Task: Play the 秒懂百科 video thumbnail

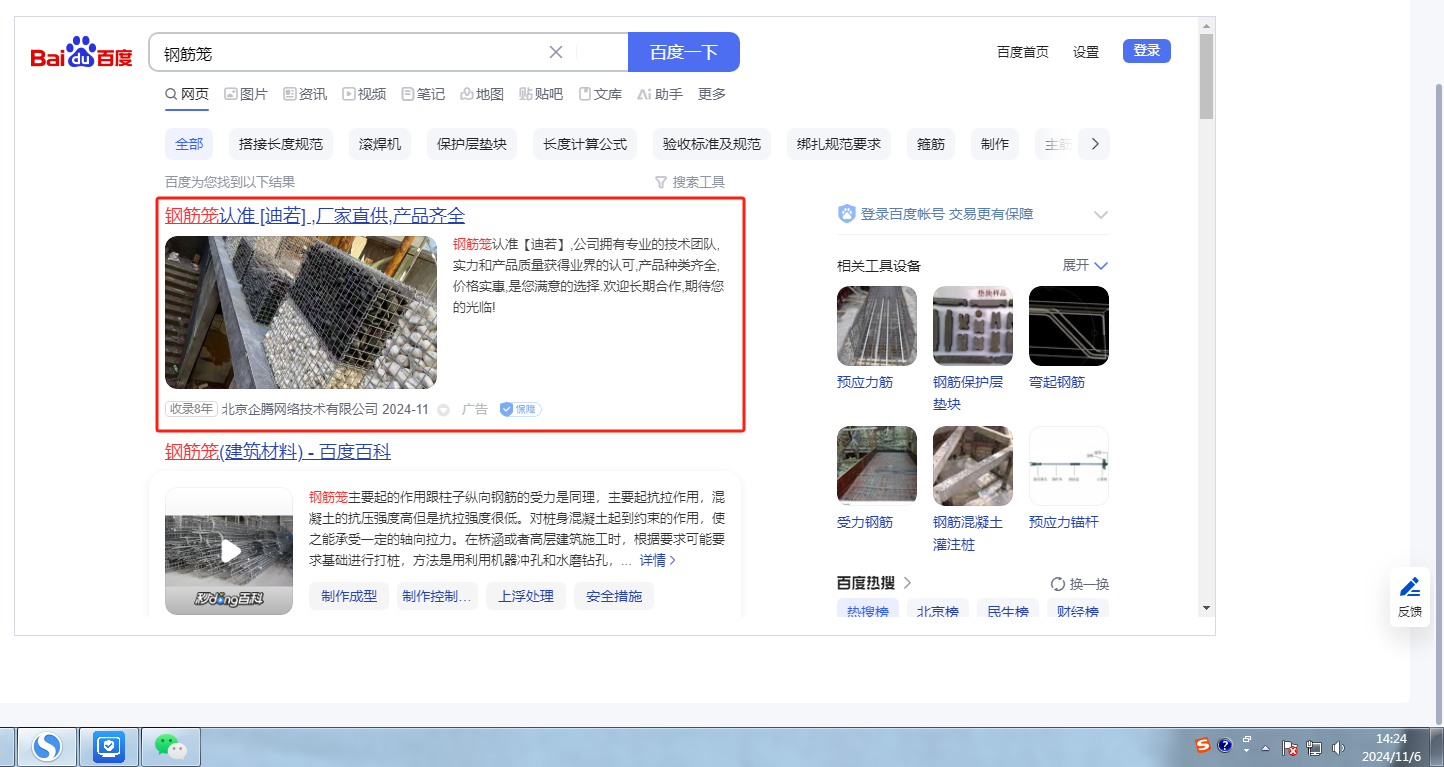Action: 229,551
